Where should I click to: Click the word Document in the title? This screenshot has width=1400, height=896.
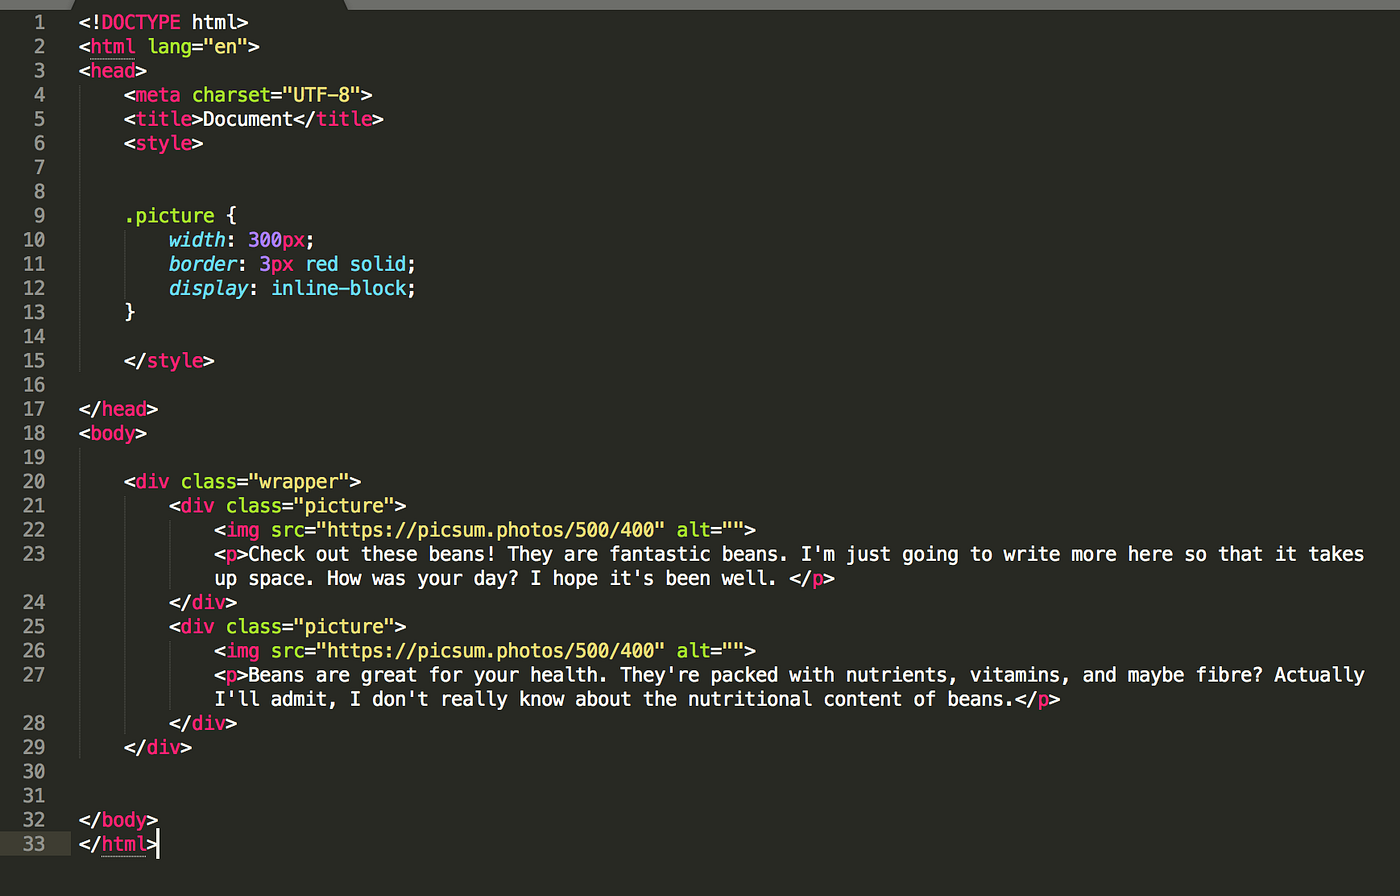(x=248, y=119)
